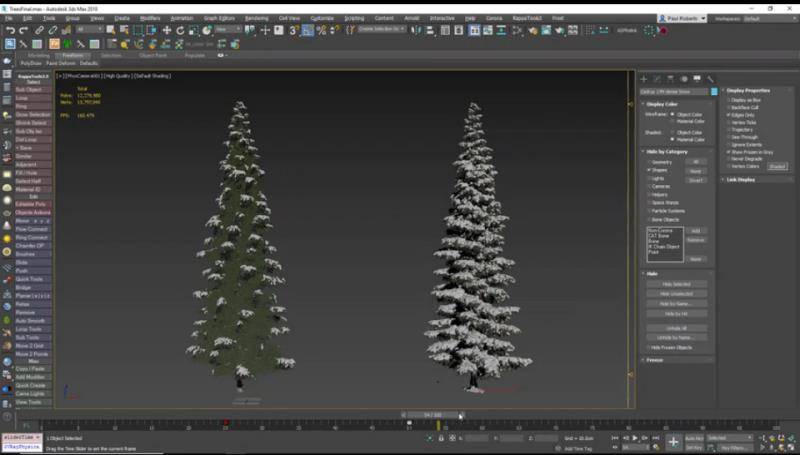Open the Create tab plus icon
This screenshot has height=455, width=800.
pyautogui.click(x=645, y=79)
